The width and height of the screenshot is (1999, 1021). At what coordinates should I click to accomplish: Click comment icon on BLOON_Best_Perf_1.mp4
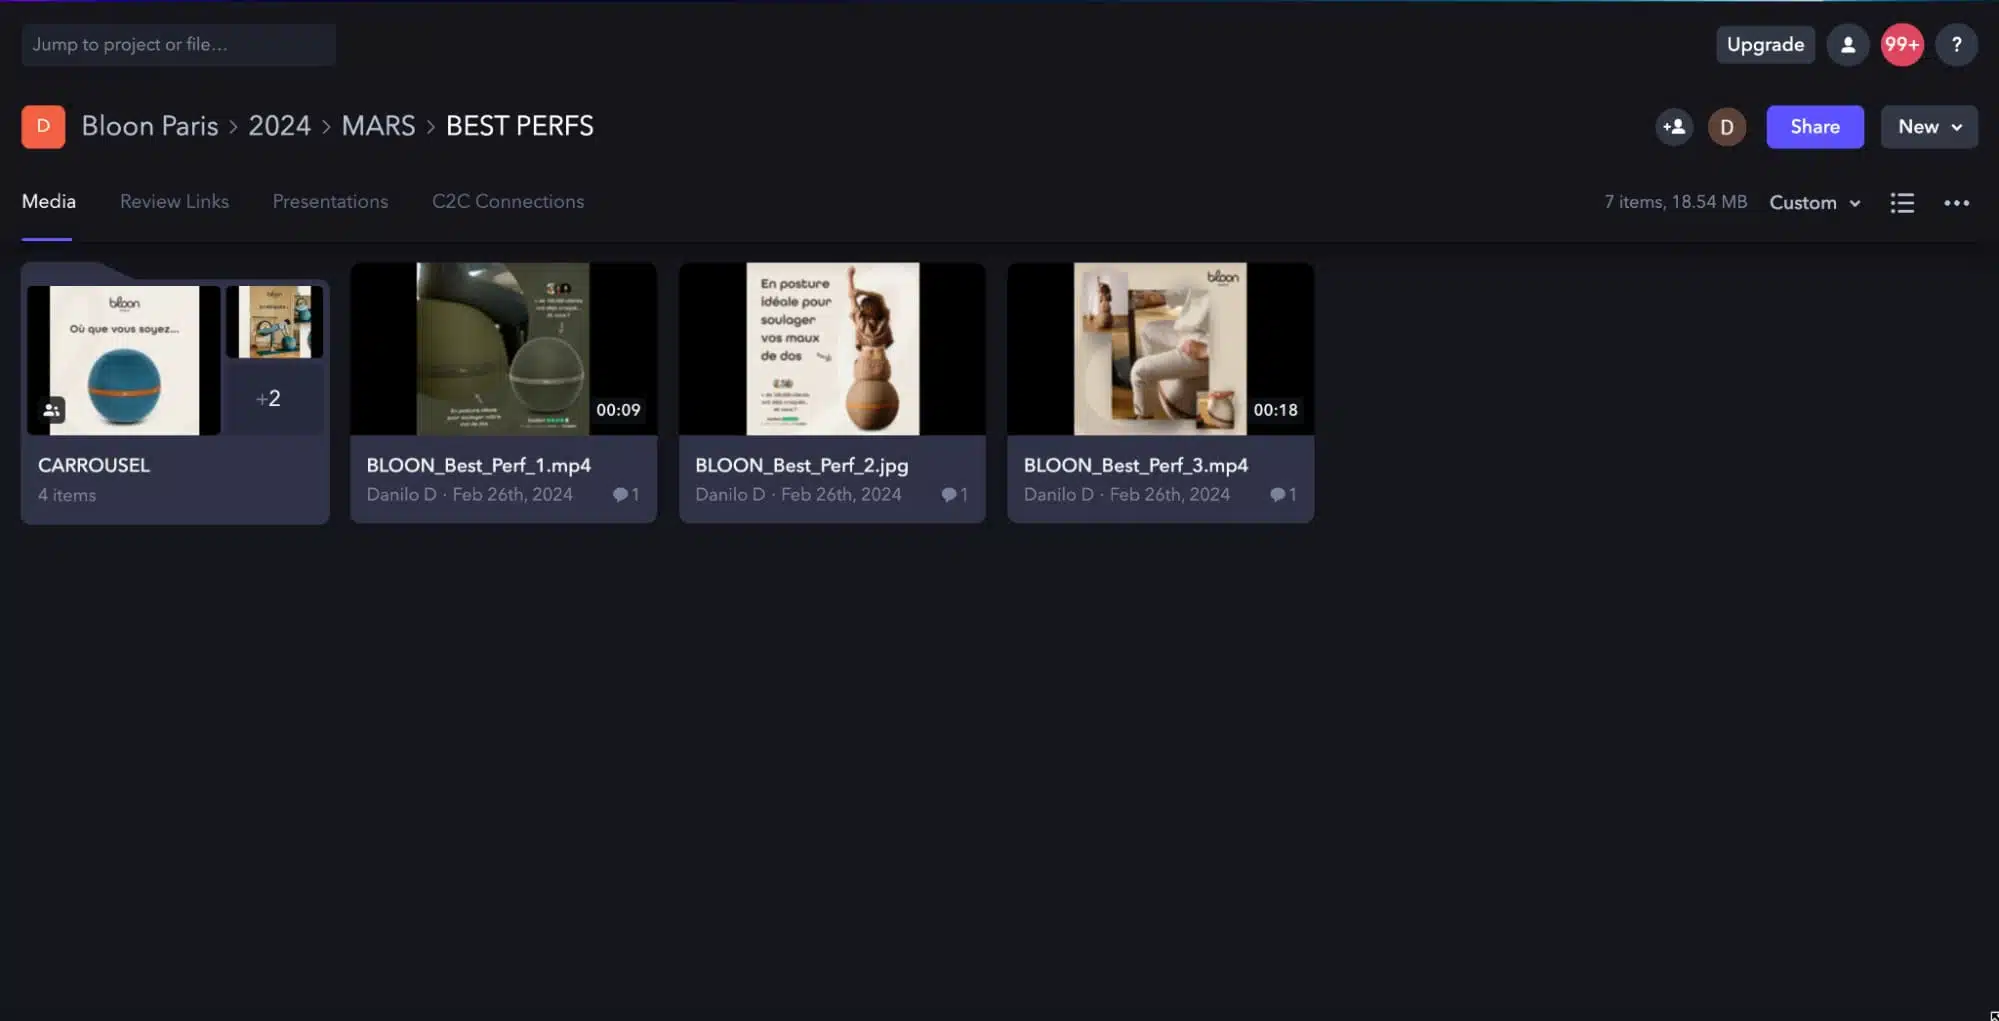pyautogui.click(x=620, y=494)
